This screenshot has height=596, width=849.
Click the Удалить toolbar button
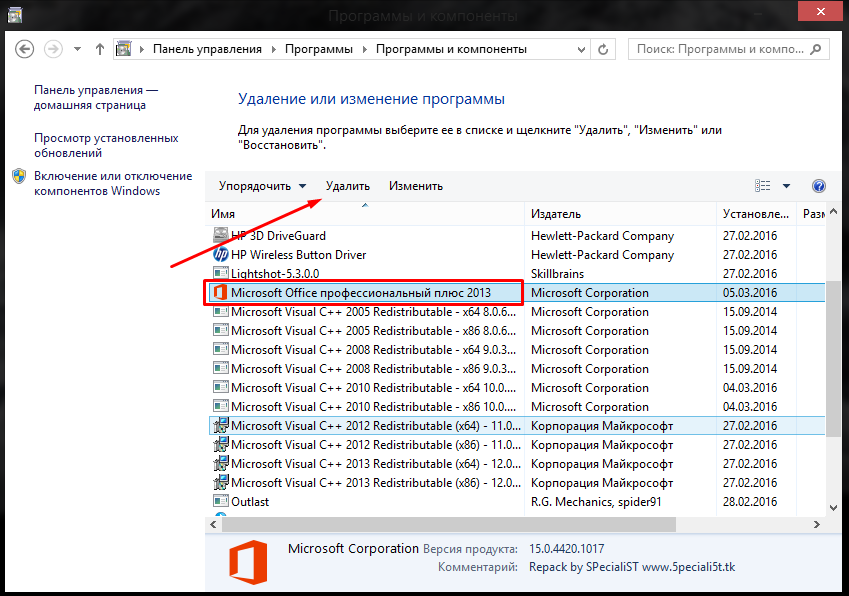(x=347, y=186)
